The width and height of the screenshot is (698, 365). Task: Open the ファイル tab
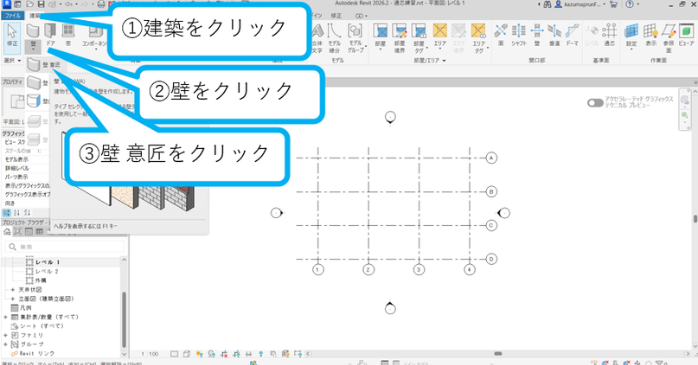point(12,16)
